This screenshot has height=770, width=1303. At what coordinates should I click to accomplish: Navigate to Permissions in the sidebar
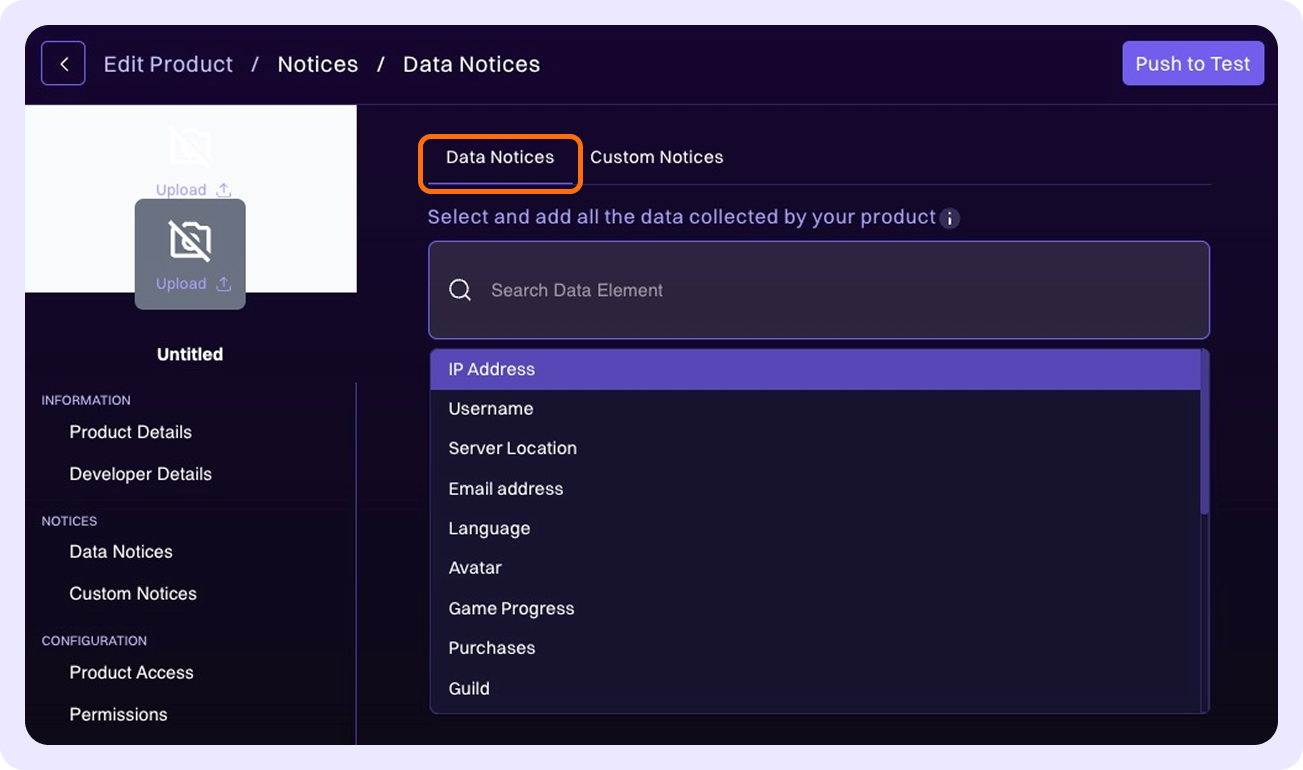pos(118,714)
